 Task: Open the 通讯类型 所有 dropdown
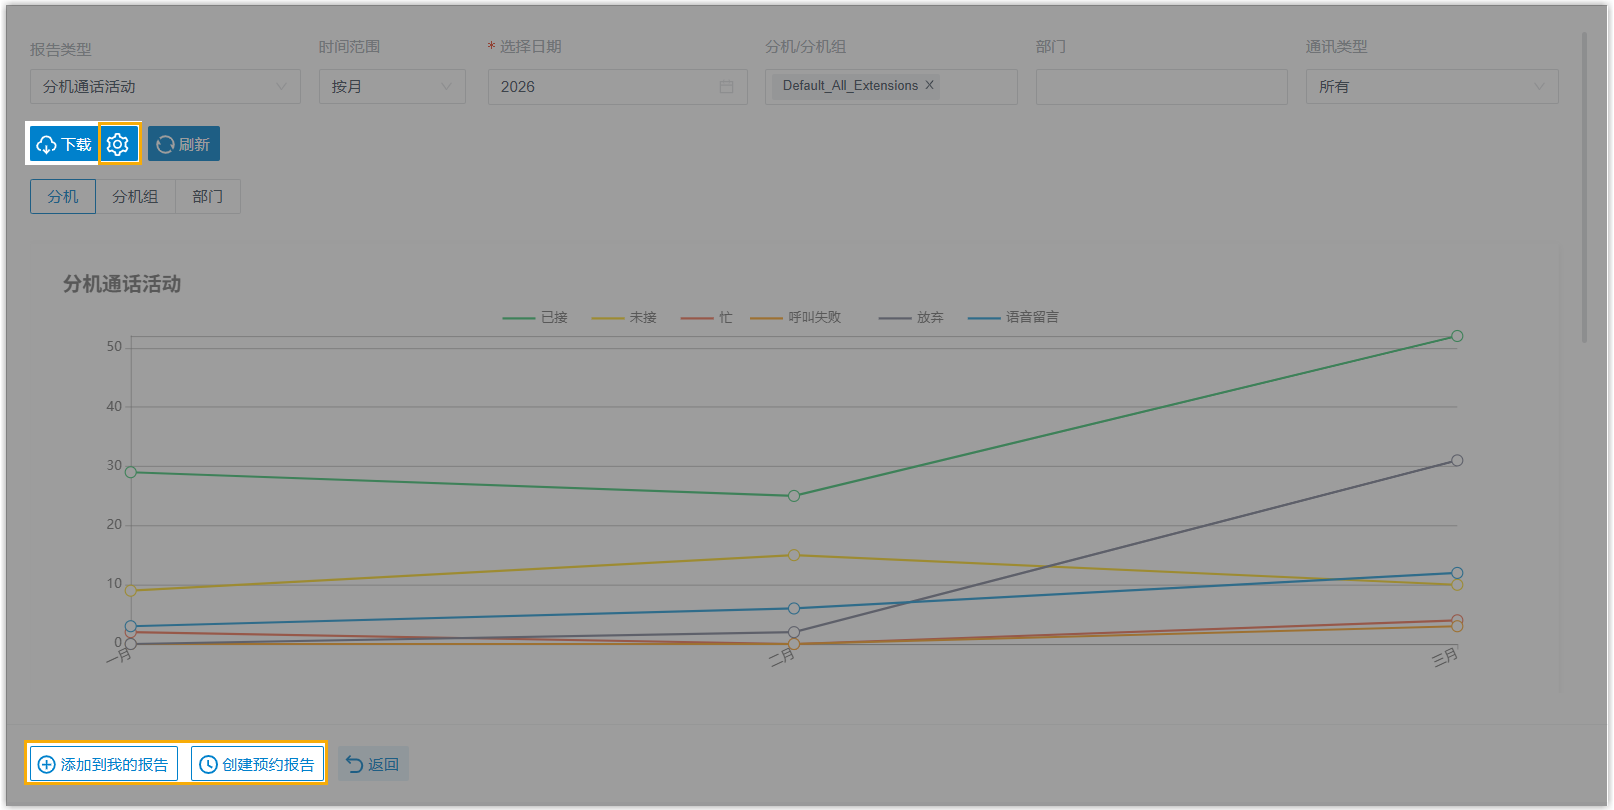tap(1431, 87)
